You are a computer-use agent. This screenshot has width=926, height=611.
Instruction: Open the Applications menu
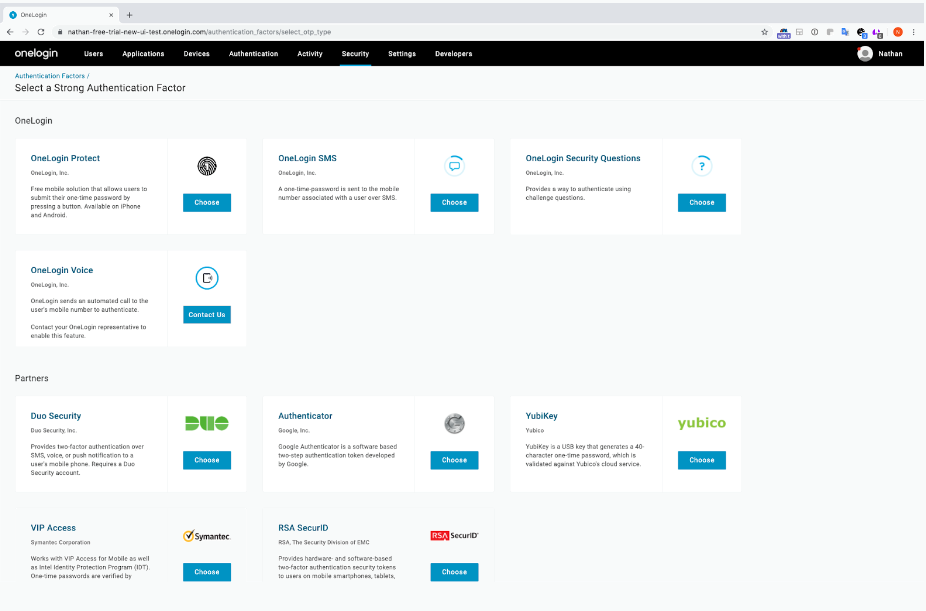143,54
